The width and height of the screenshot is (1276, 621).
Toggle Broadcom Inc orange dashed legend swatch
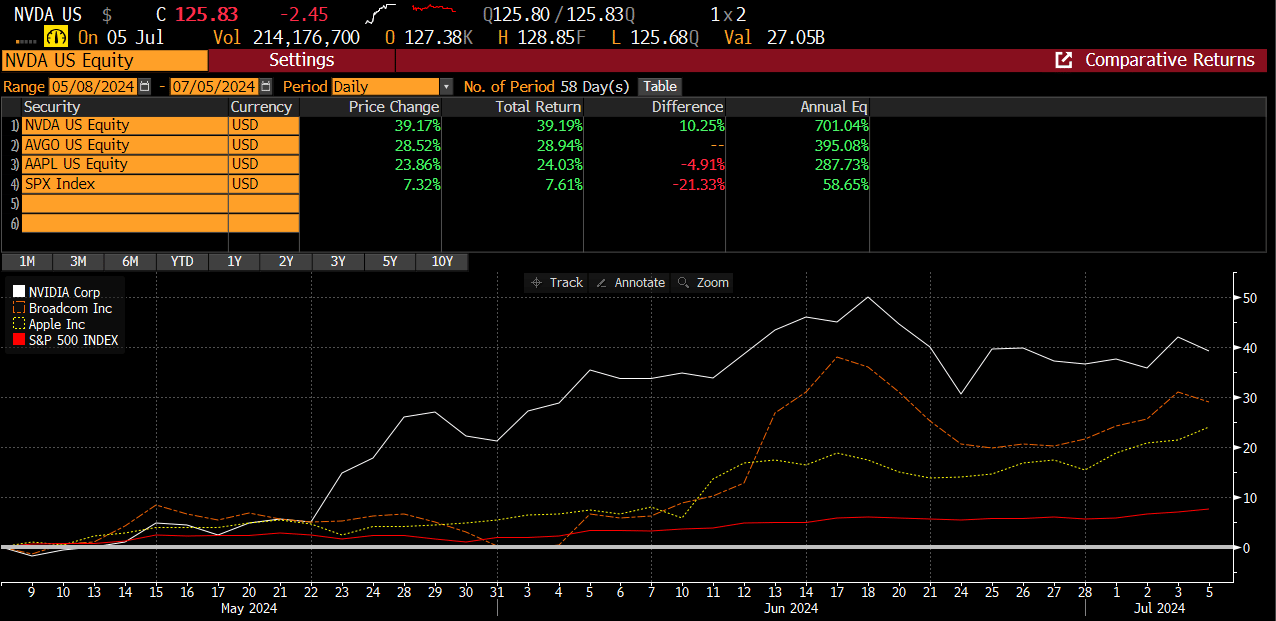[x=19, y=308]
